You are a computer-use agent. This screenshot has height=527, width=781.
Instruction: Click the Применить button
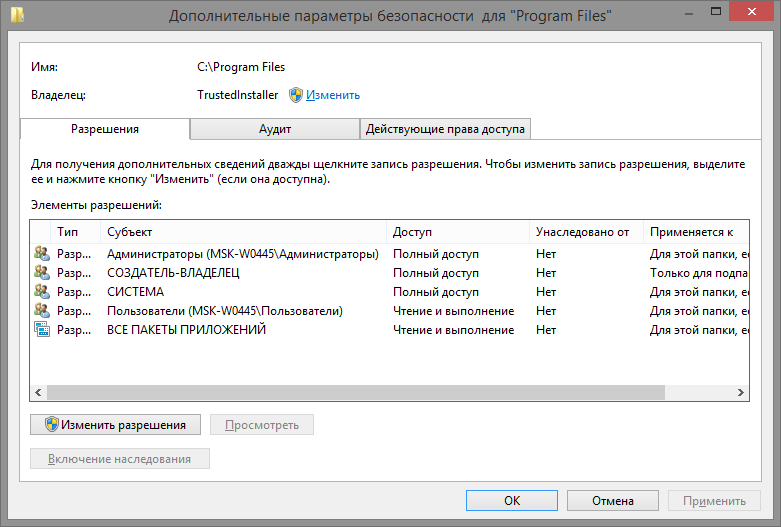[714, 501]
